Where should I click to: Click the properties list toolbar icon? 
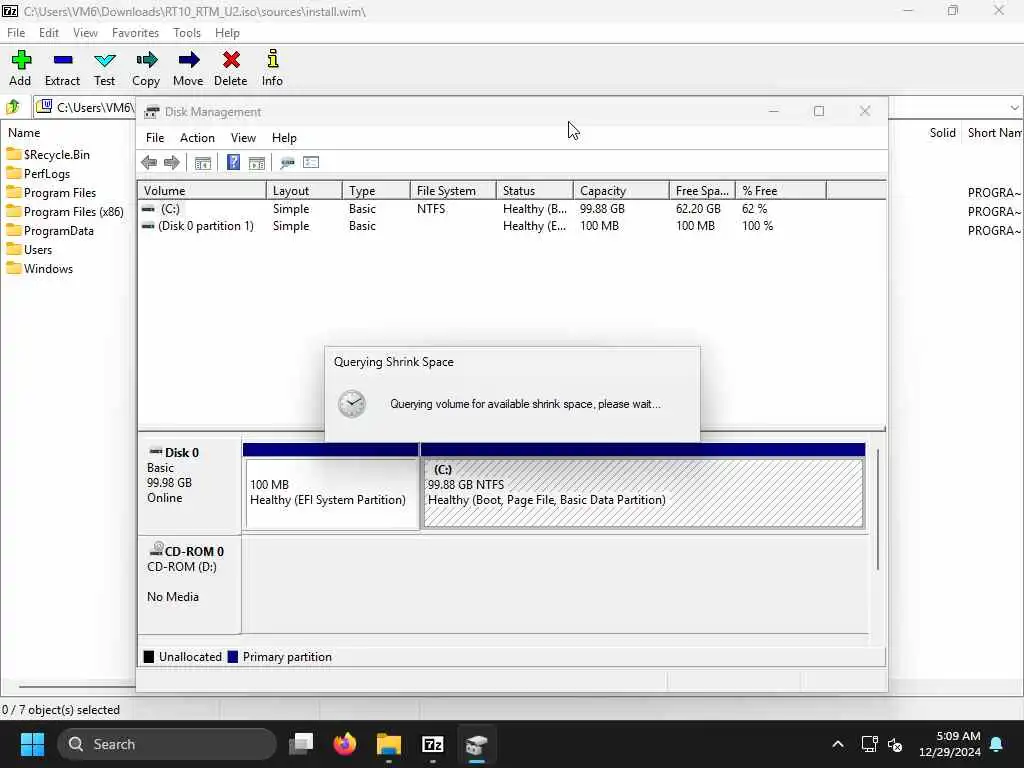click(x=311, y=163)
